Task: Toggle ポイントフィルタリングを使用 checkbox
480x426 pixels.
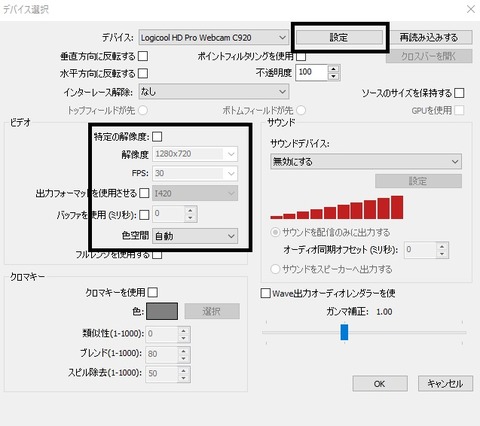Action: (x=301, y=56)
